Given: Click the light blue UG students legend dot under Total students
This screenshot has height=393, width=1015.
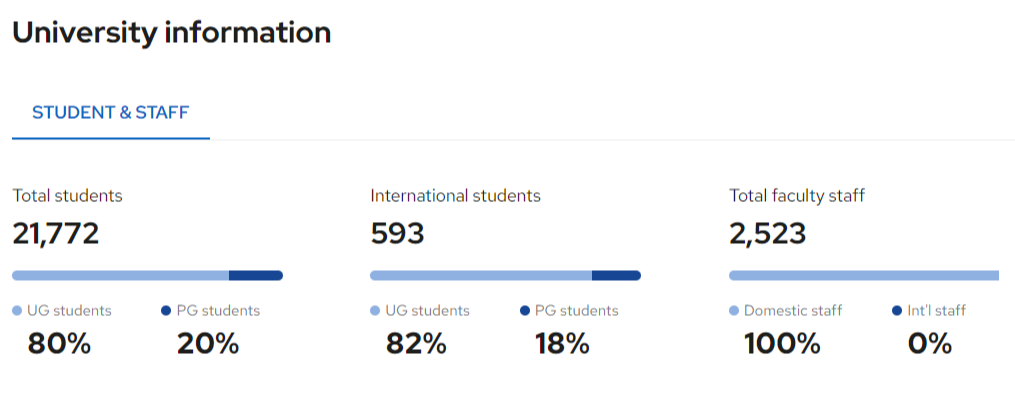Looking at the screenshot, I should coord(17,311).
